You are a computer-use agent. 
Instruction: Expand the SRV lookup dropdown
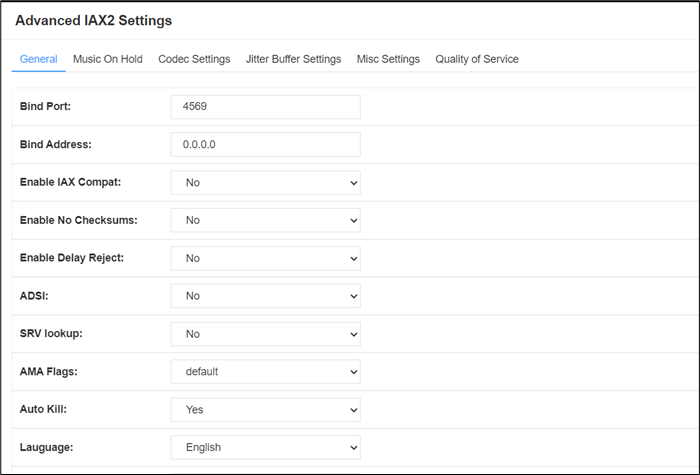(266, 334)
